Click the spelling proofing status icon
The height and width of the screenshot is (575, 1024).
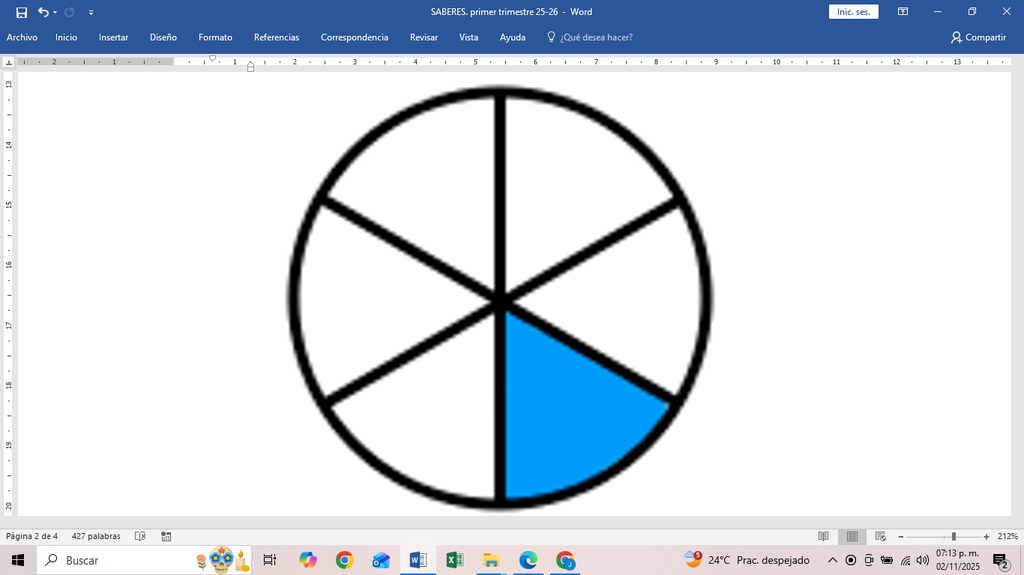[140, 536]
